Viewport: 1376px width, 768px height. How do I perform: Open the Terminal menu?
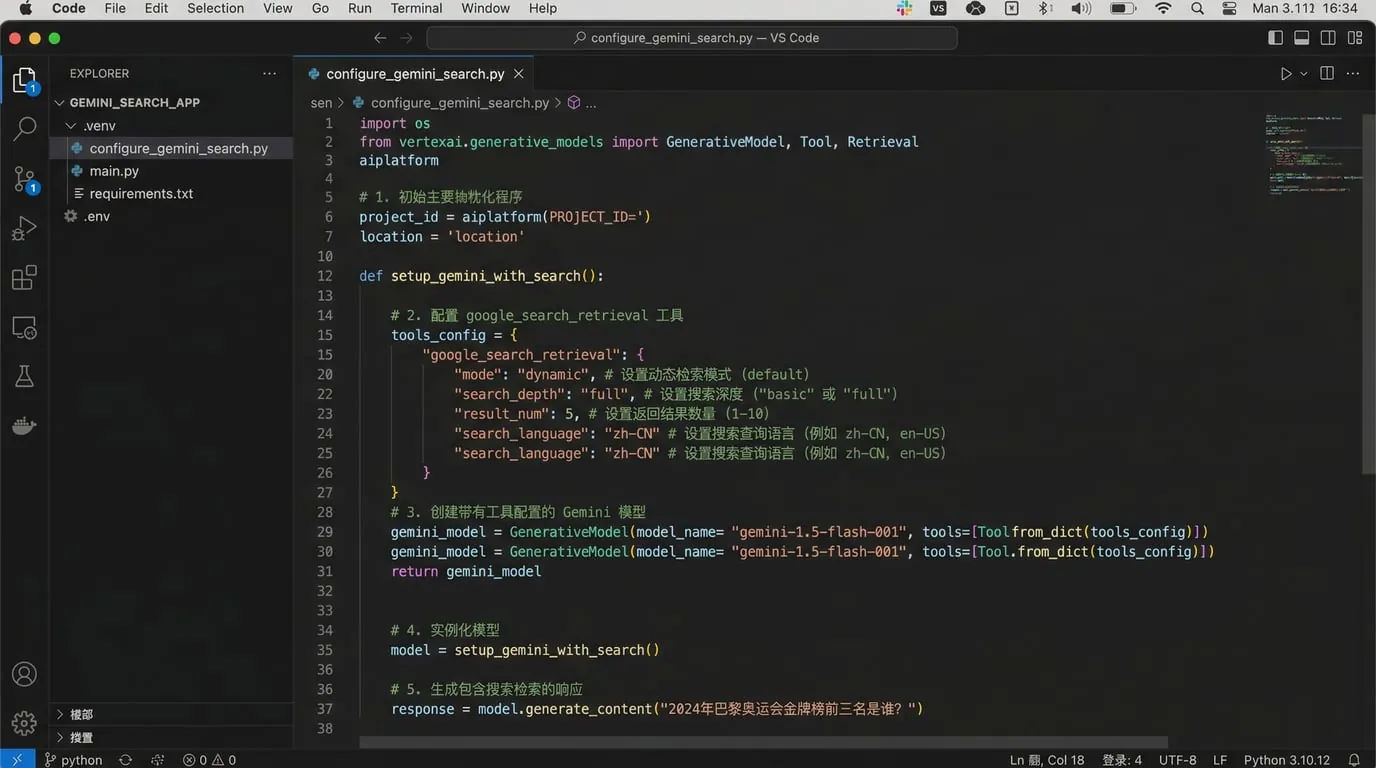[x=416, y=8]
